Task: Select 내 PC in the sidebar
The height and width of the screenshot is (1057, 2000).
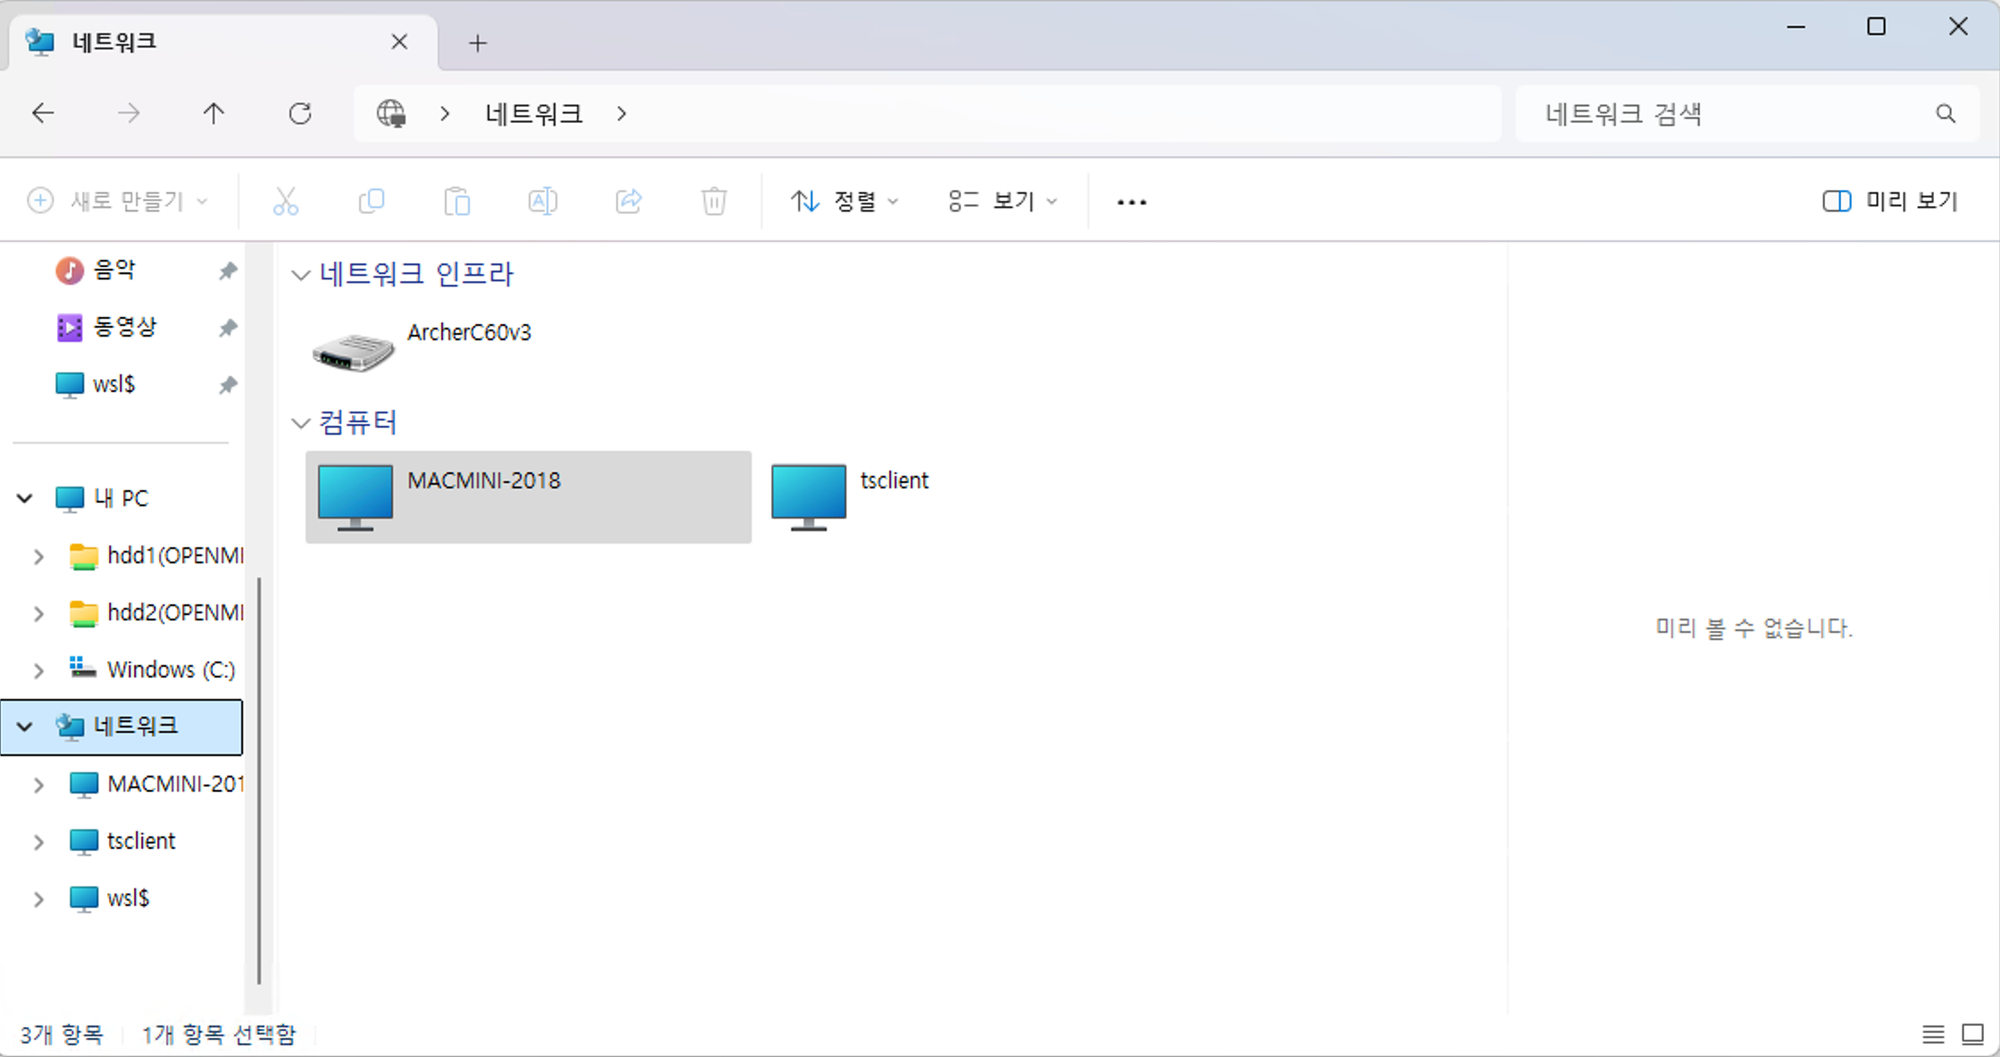Action: click(121, 498)
